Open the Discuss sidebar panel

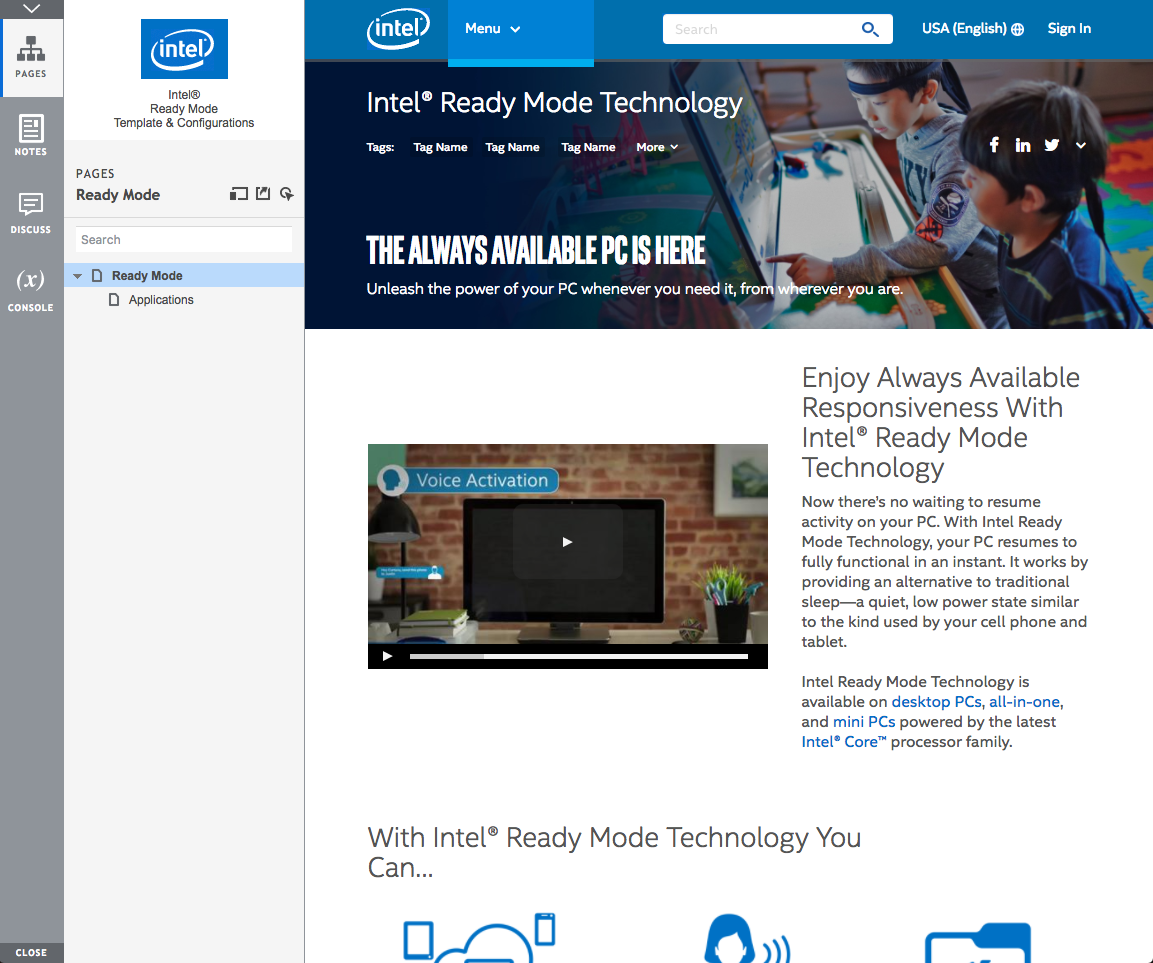pos(31,213)
